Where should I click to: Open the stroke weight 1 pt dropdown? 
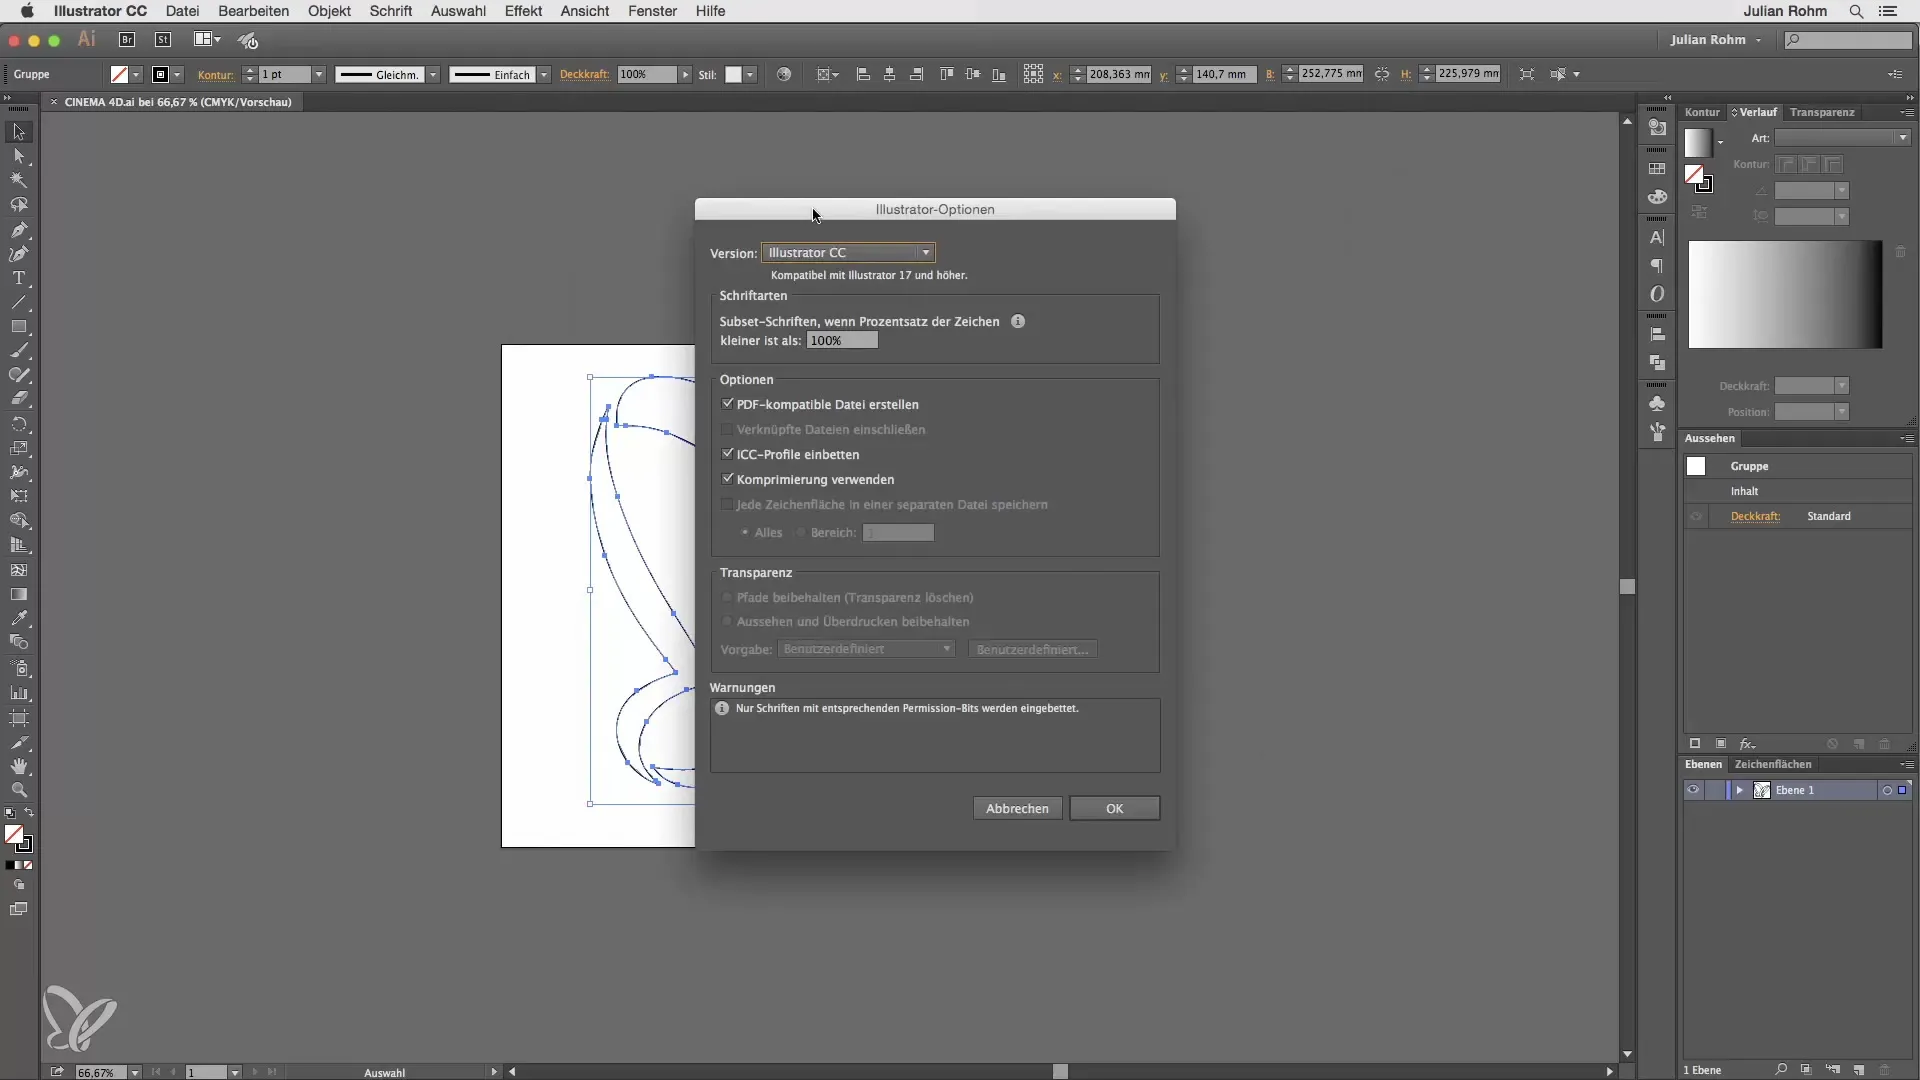click(319, 74)
